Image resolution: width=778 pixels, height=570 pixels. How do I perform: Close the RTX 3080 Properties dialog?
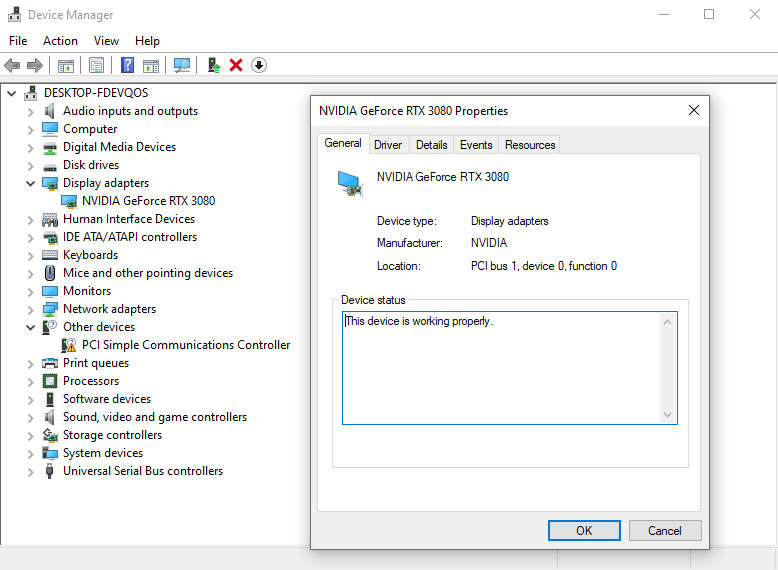point(694,110)
